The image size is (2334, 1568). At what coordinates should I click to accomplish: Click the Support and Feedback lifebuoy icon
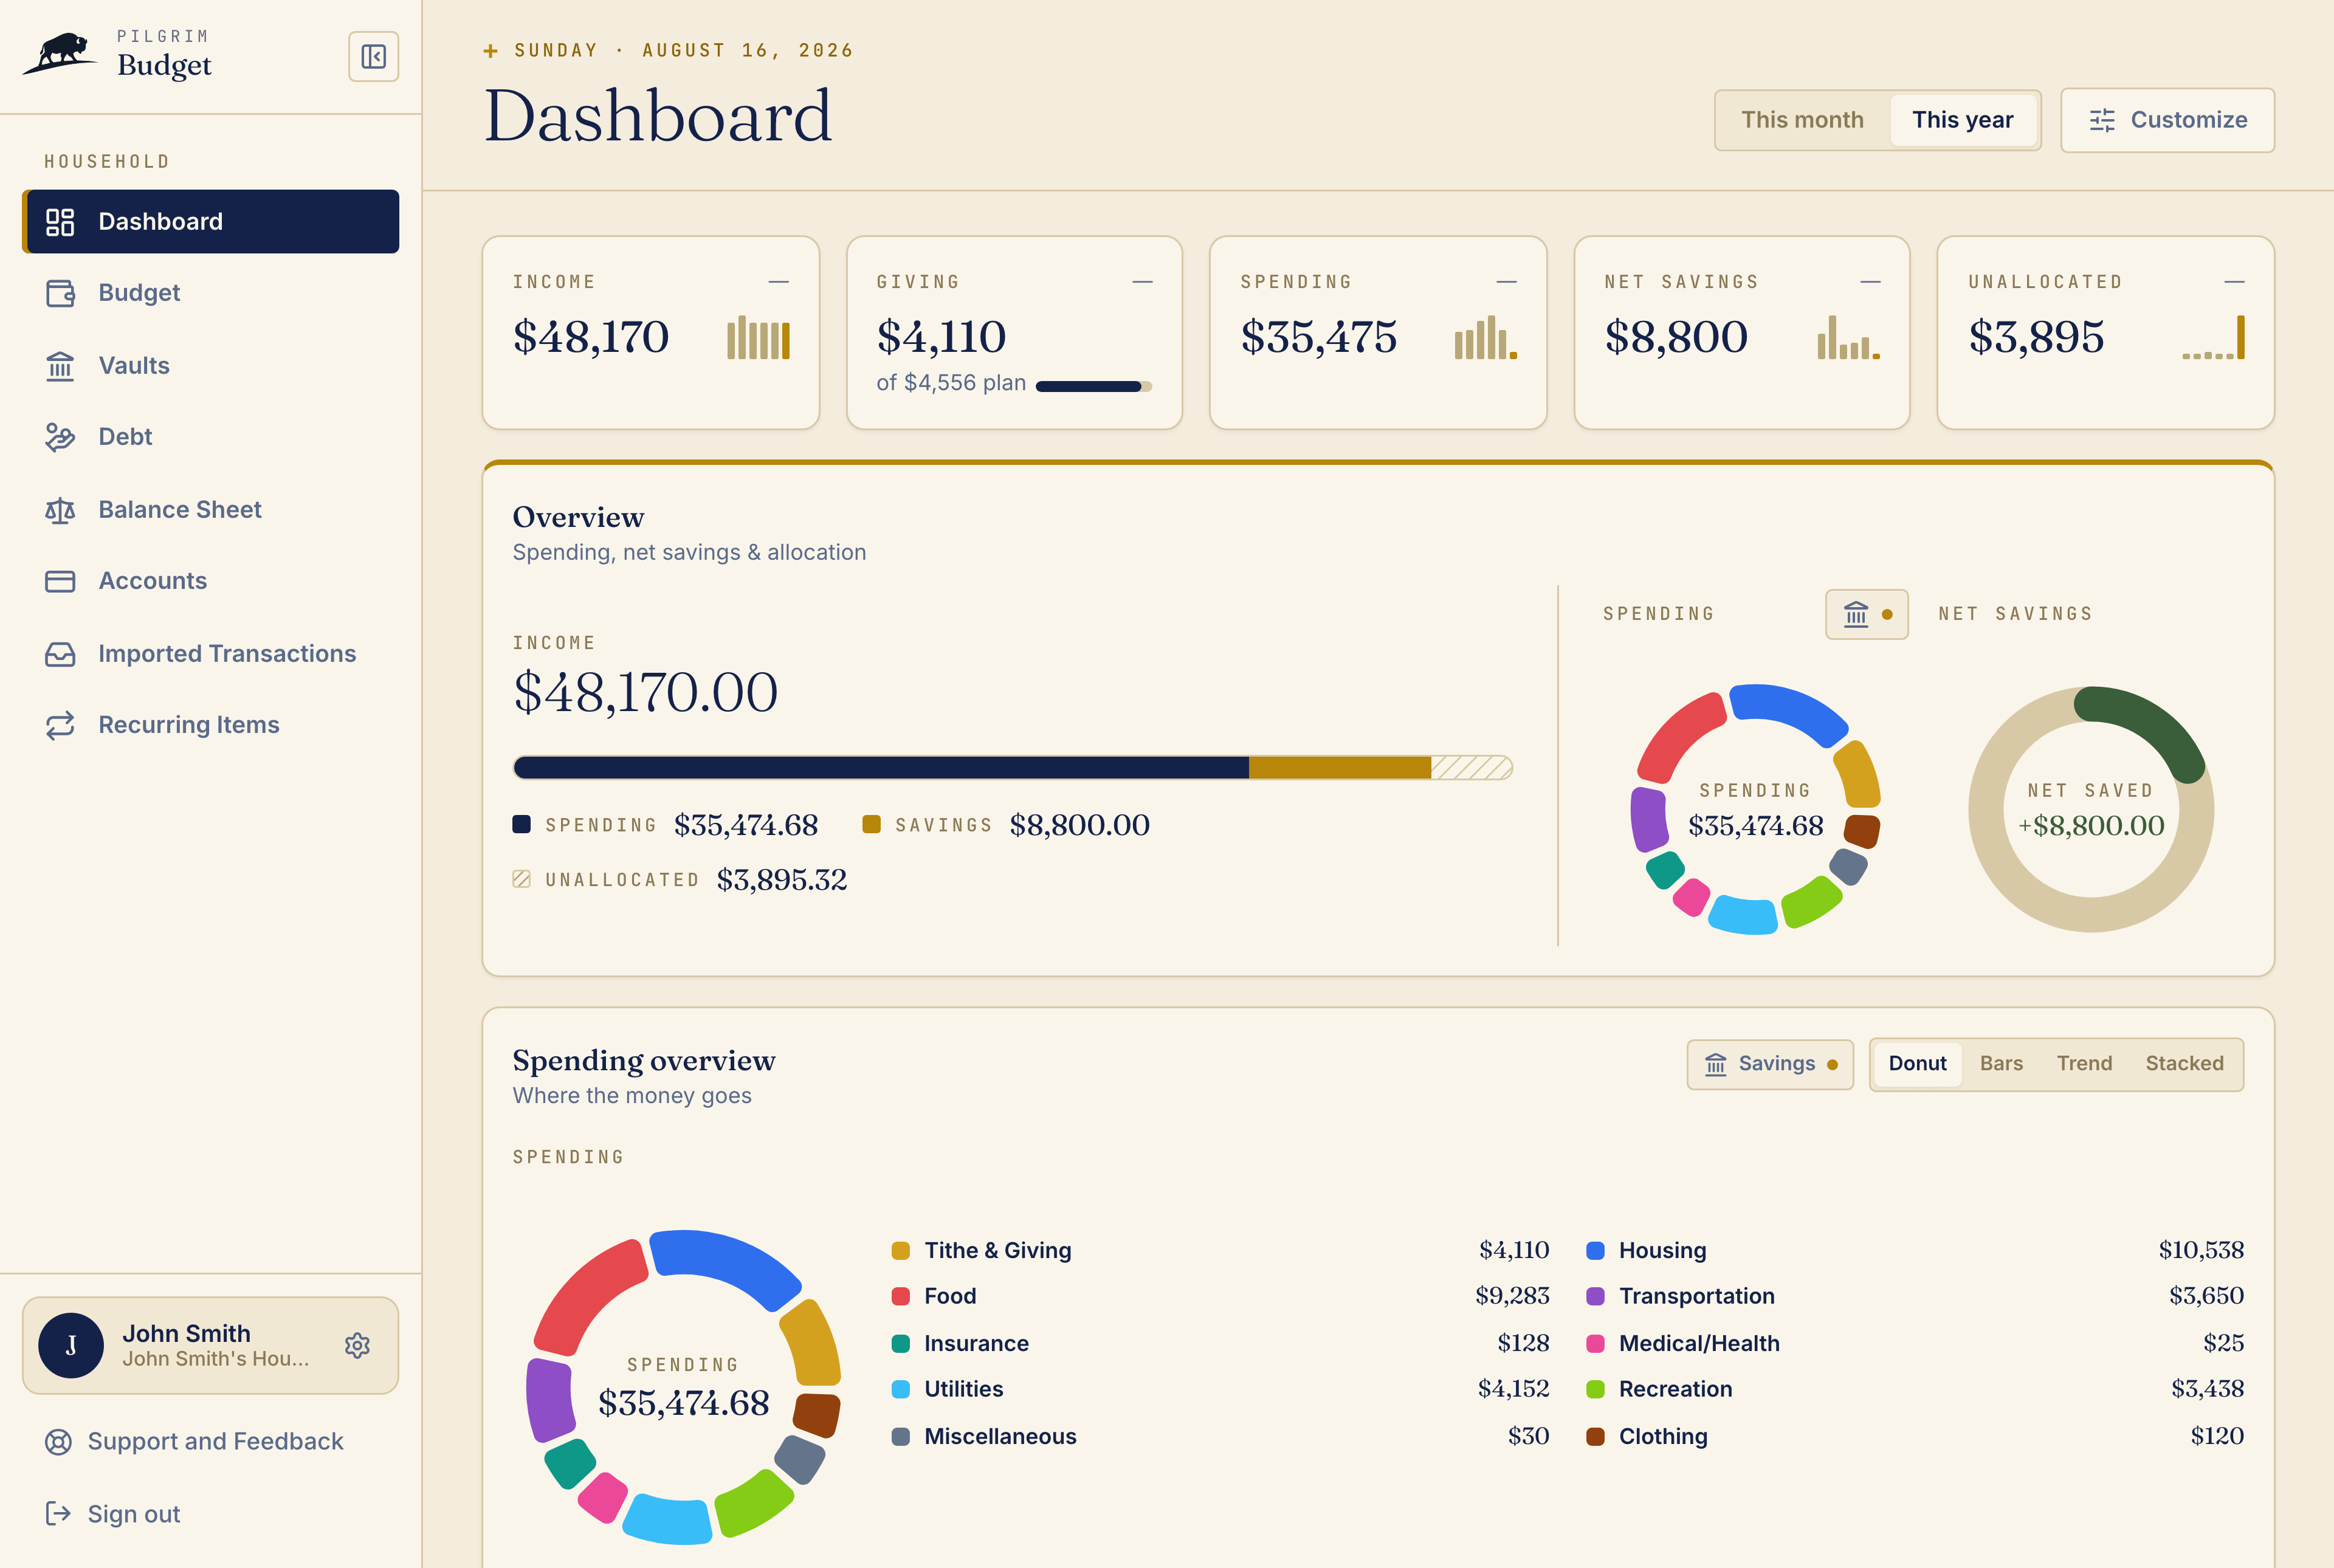(59, 1441)
